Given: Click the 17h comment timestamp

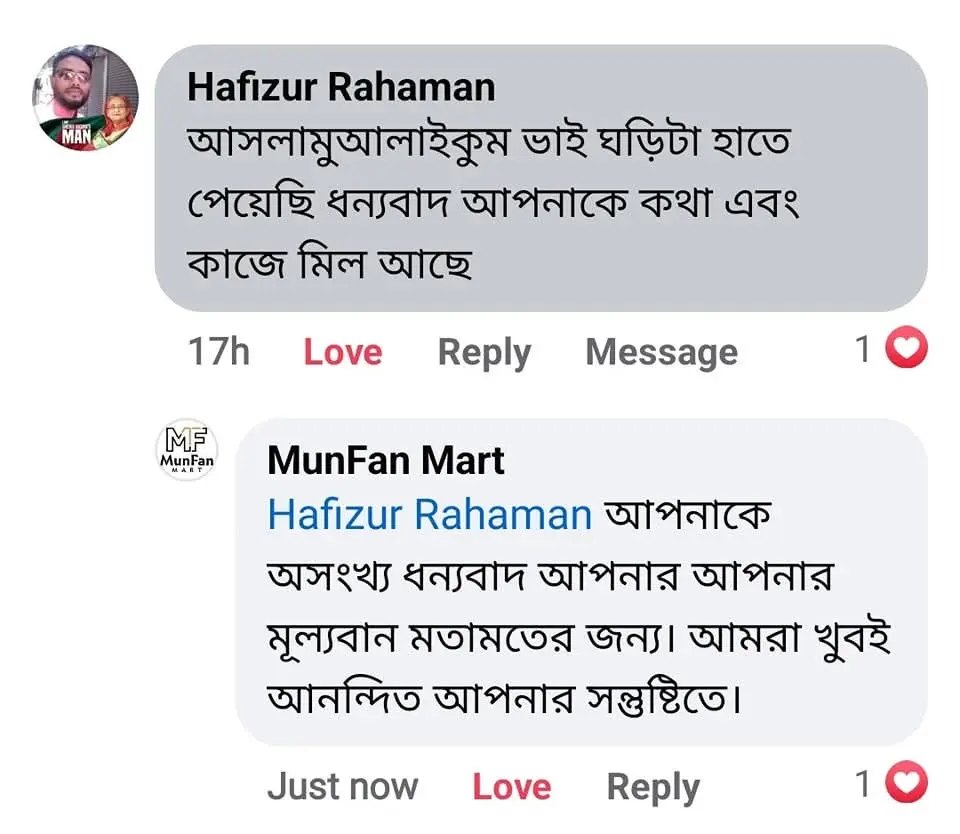Looking at the screenshot, I should click(x=218, y=352).
